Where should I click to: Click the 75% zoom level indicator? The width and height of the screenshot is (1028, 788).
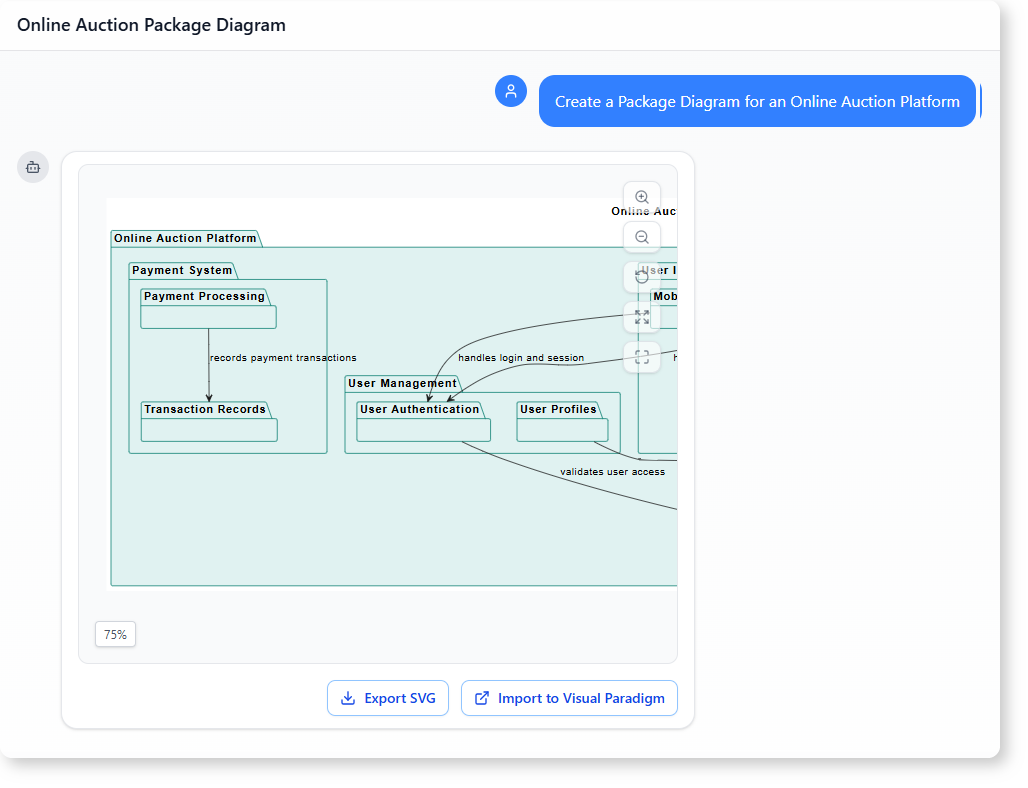(x=115, y=634)
